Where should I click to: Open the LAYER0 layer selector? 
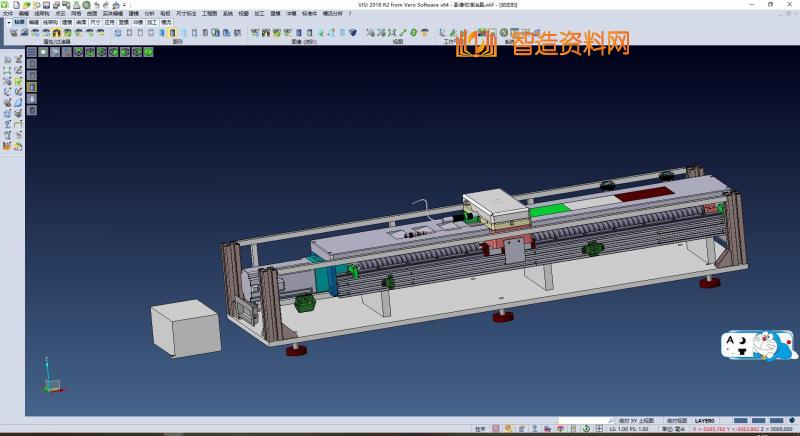(705, 421)
